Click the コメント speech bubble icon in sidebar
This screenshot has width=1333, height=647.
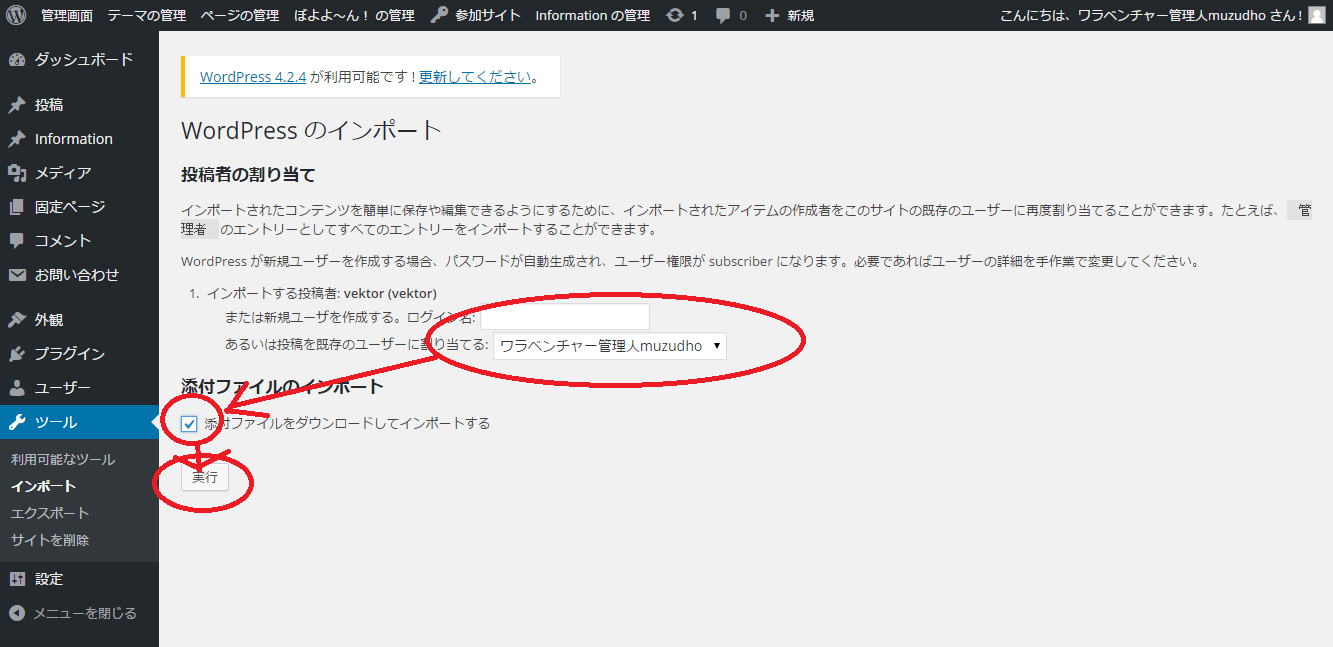click(16, 241)
